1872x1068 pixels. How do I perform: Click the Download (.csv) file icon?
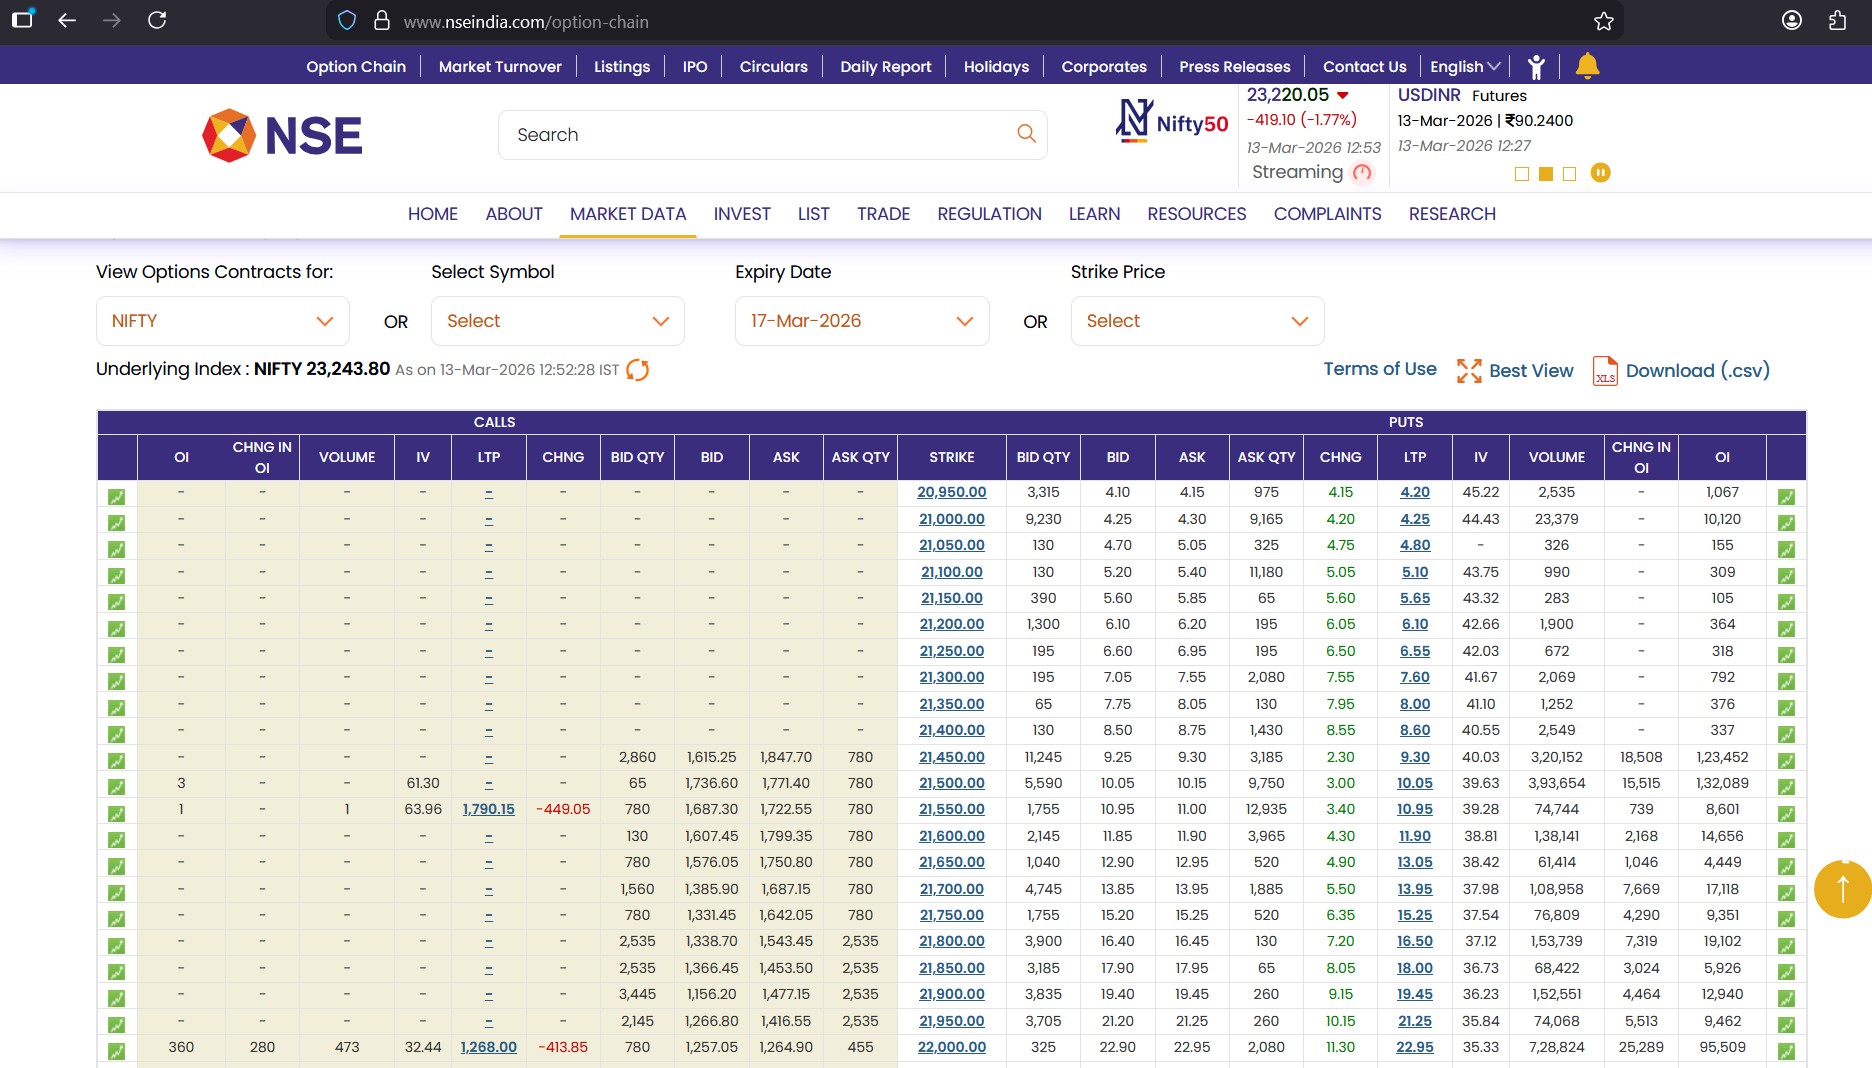click(1605, 371)
